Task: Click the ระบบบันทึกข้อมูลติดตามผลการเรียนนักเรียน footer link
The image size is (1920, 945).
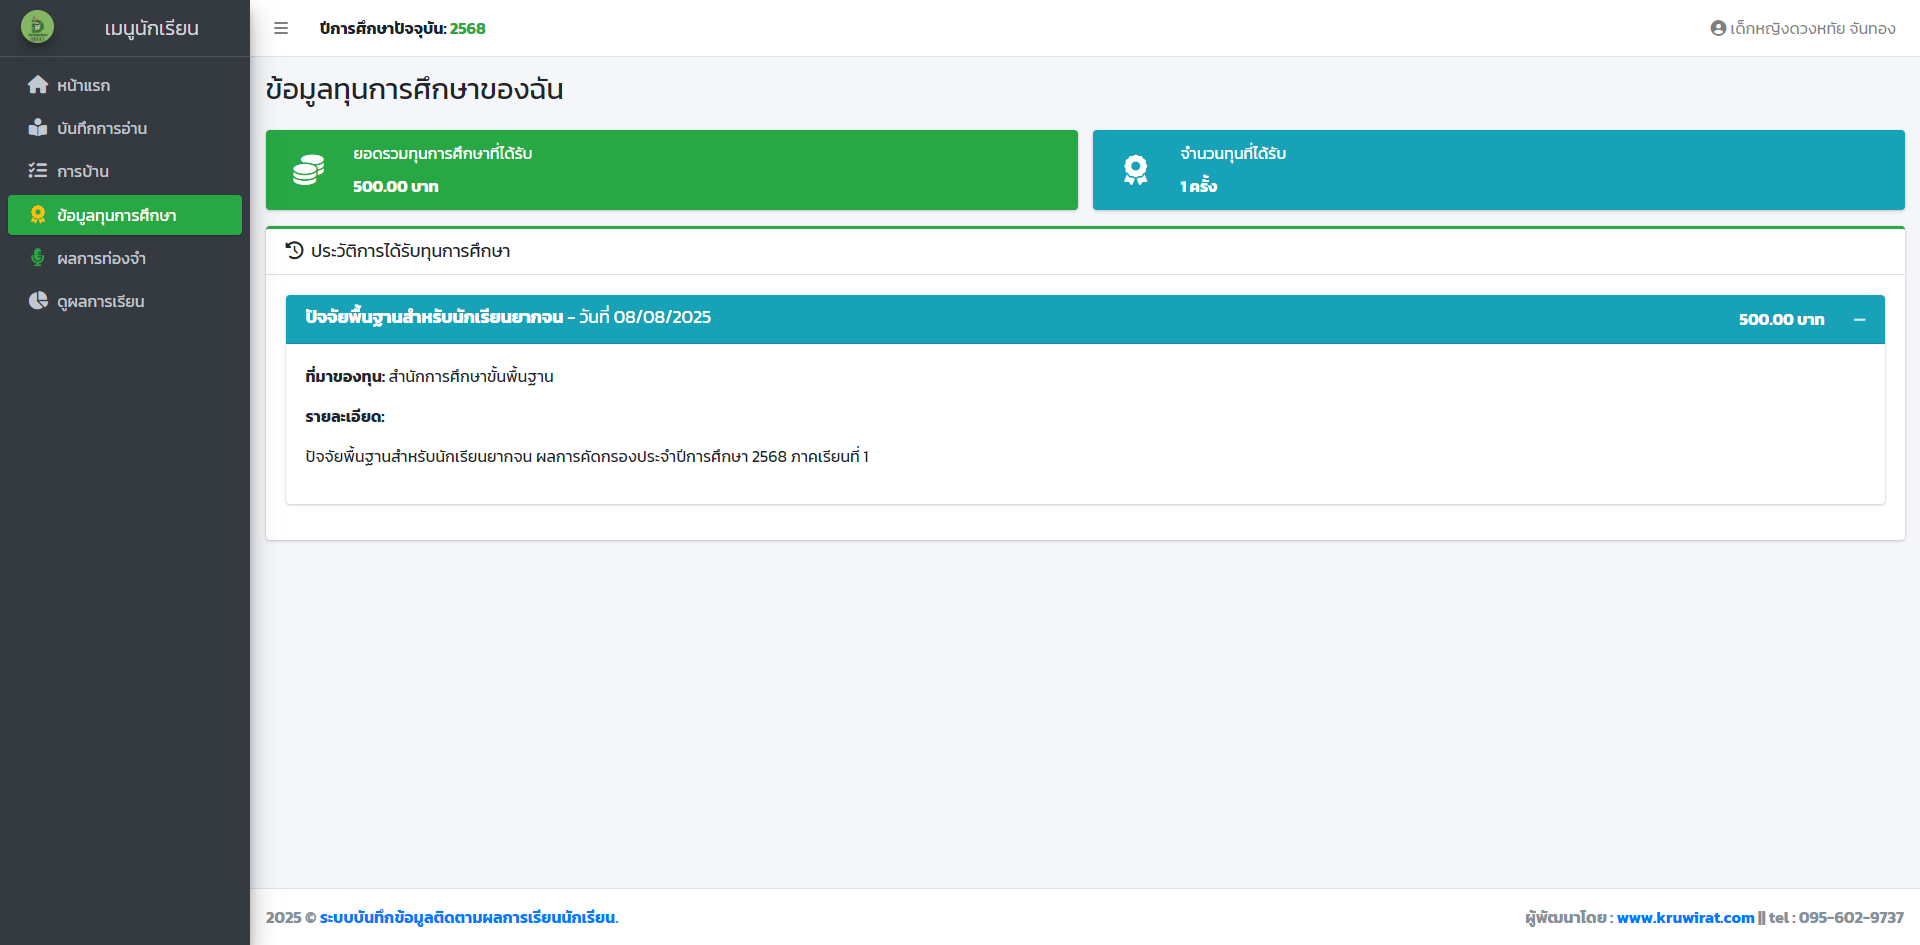Action: point(468,918)
